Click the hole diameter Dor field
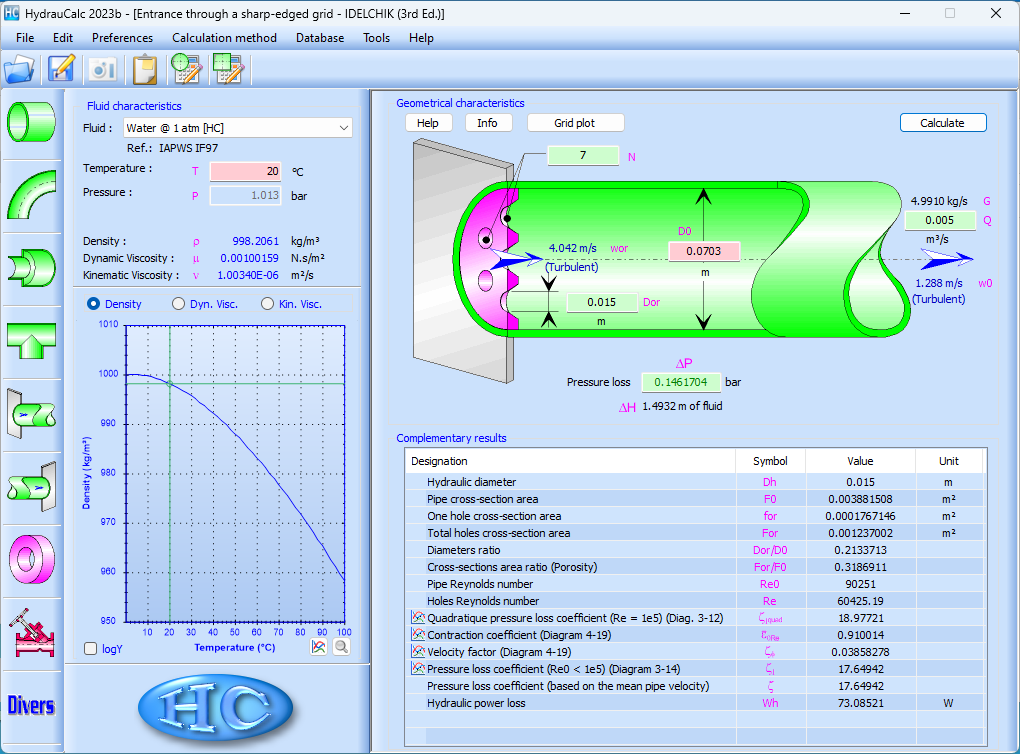This screenshot has width=1020, height=754. tap(602, 302)
